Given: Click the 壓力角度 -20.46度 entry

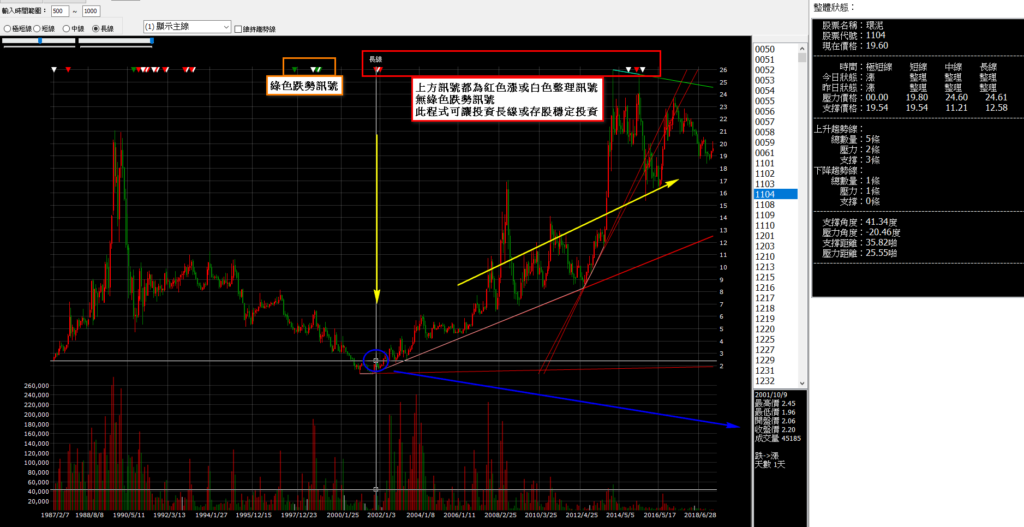Looking at the screenshot, I should coord(861,232).
